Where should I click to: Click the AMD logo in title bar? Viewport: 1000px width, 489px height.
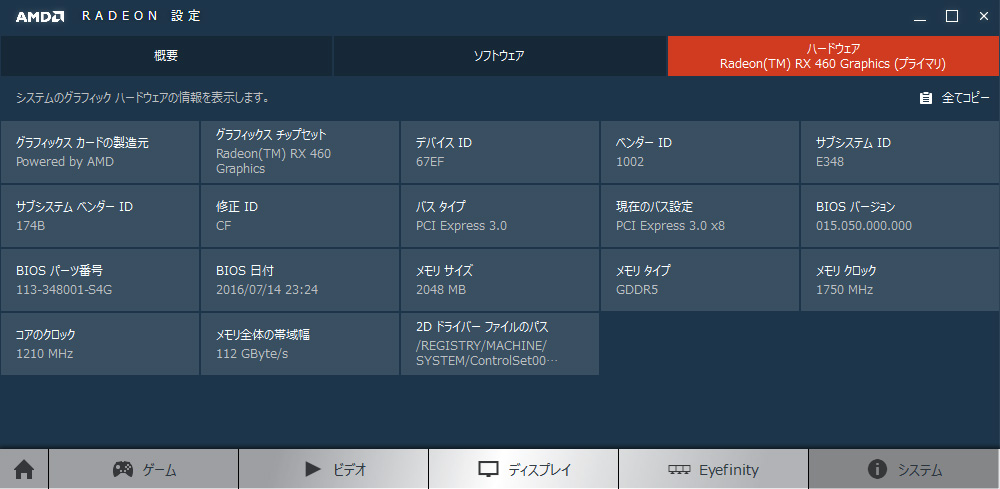40,17
